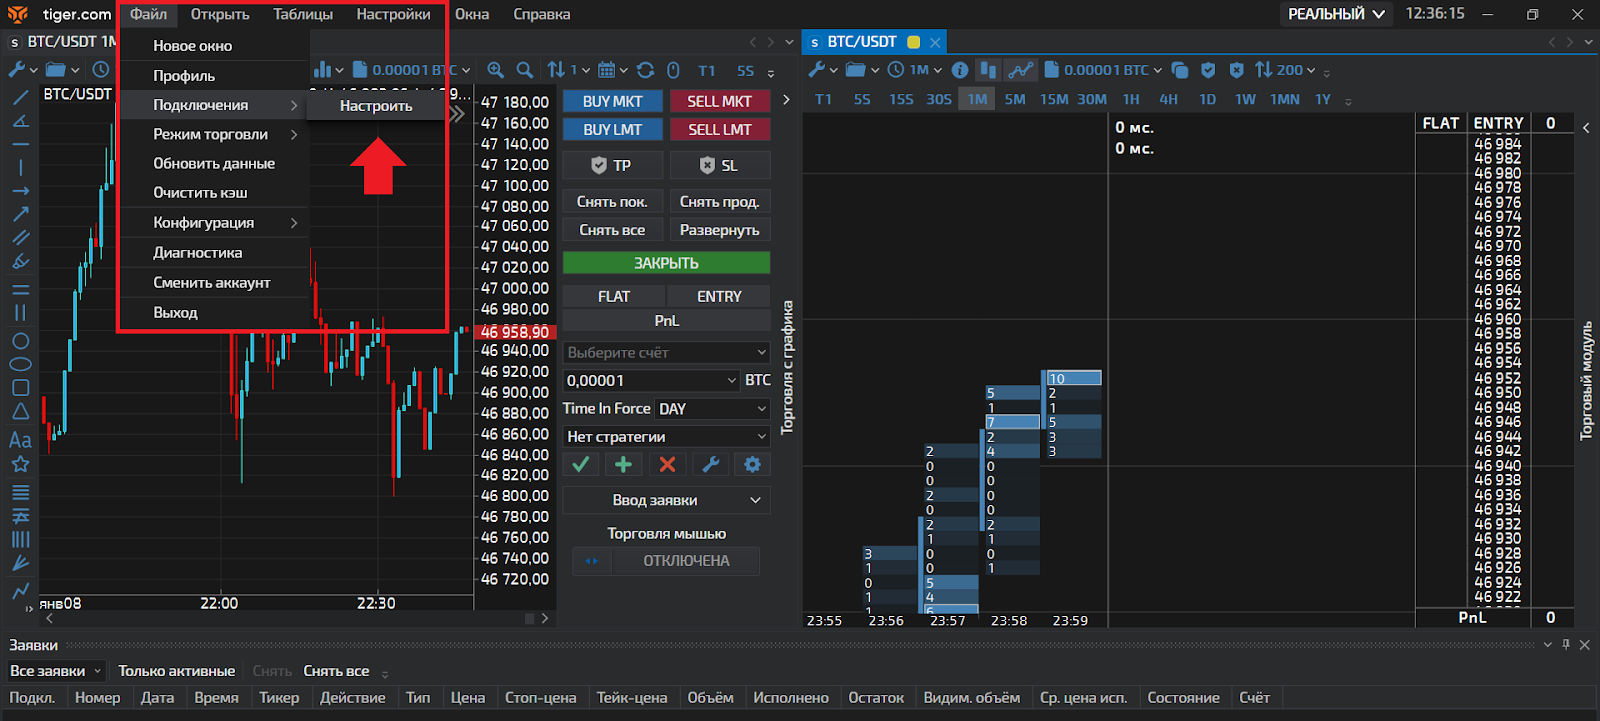Click the red X icon under strategy
The image size is (1600, 721).
(667, 464)
